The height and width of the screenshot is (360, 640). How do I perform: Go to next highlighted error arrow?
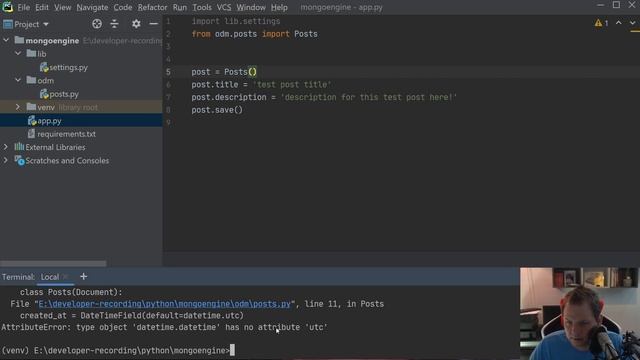[x=632, y=23]
